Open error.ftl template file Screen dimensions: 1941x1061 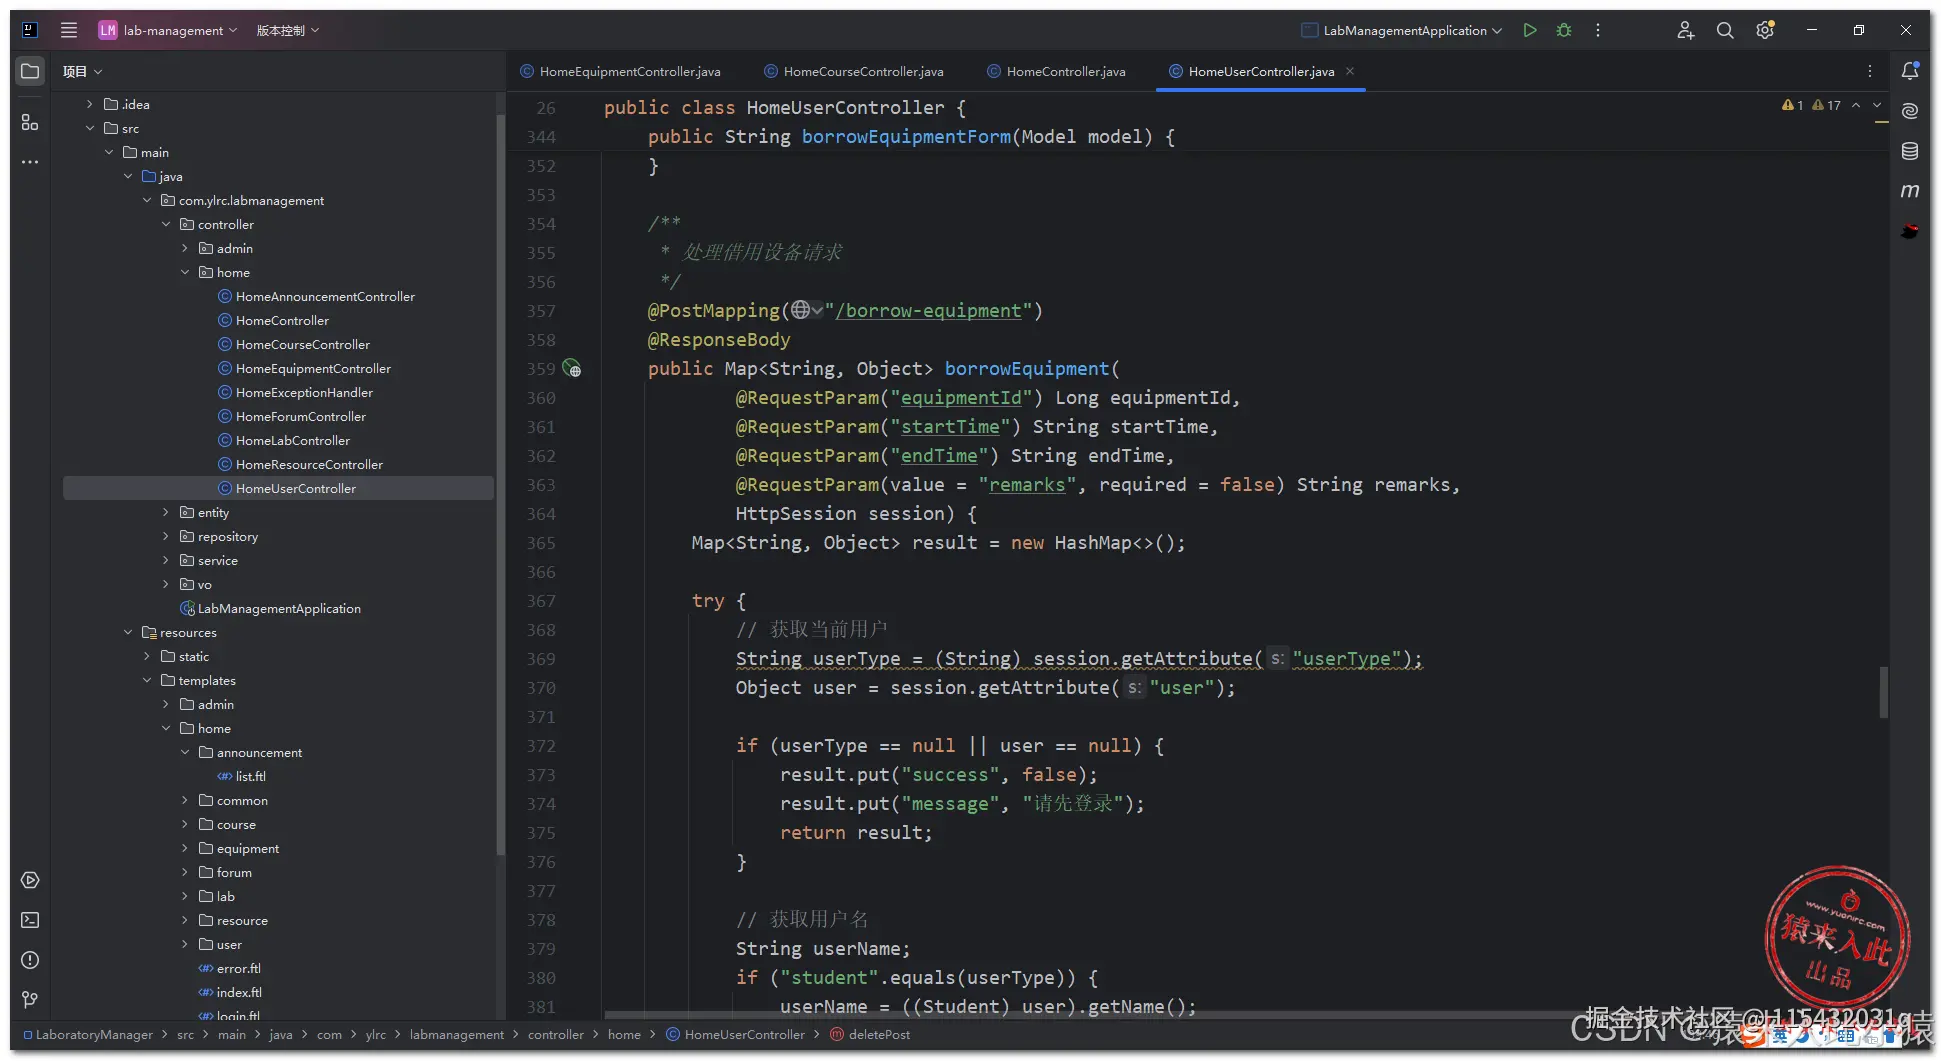230,968
